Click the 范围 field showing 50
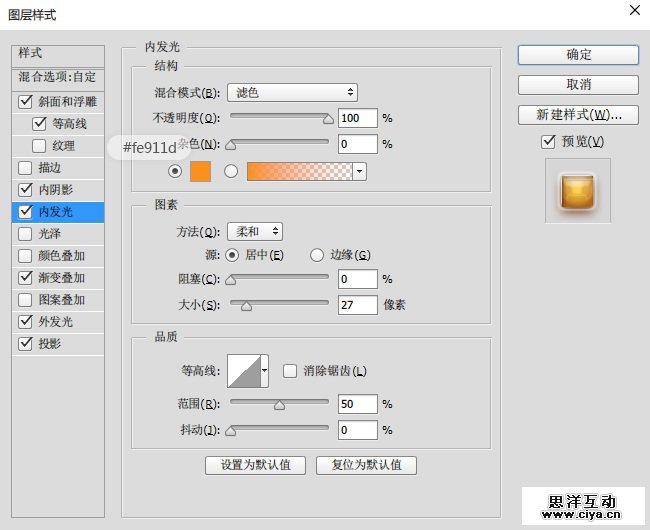 pyautogui.click(x=358, y=404)
